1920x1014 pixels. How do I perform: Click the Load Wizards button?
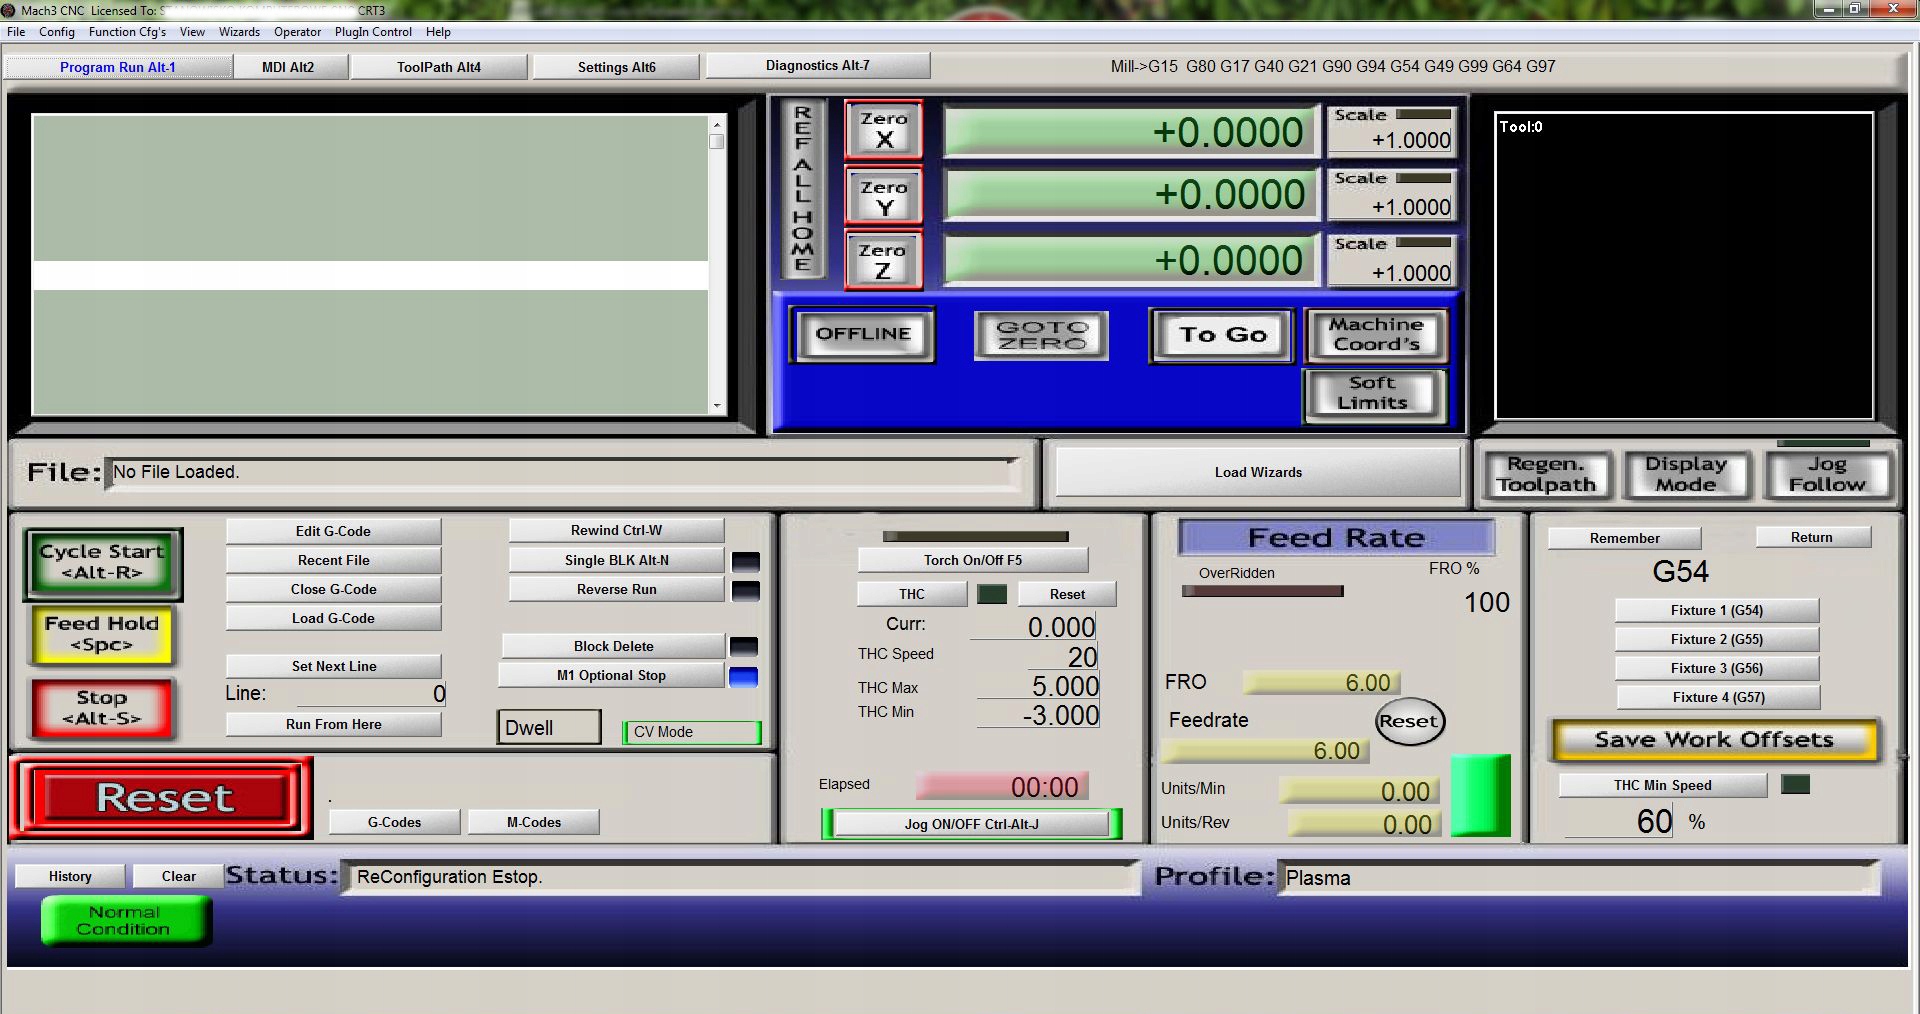click(1257, 472)
